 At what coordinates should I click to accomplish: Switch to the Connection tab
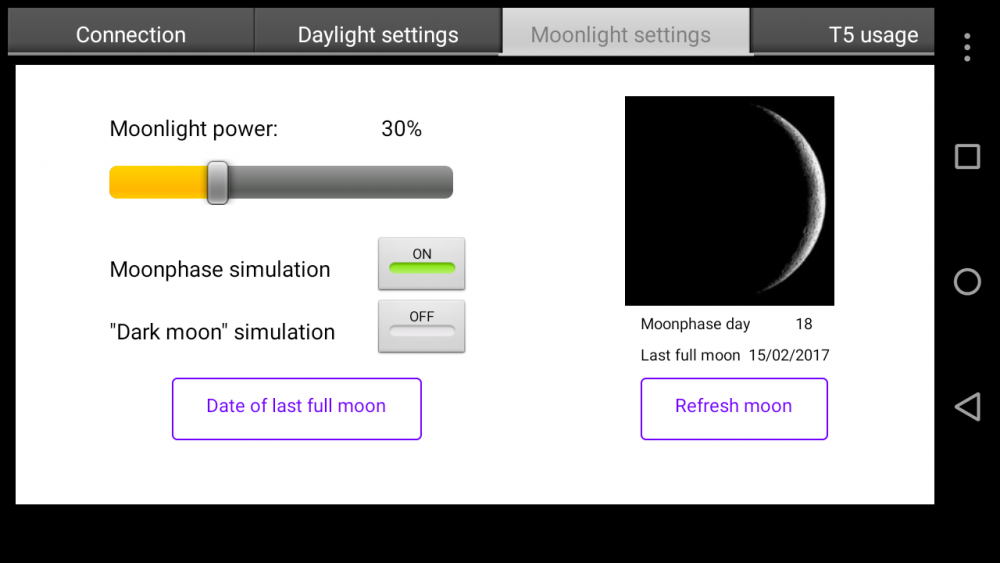tap(131, 34)
